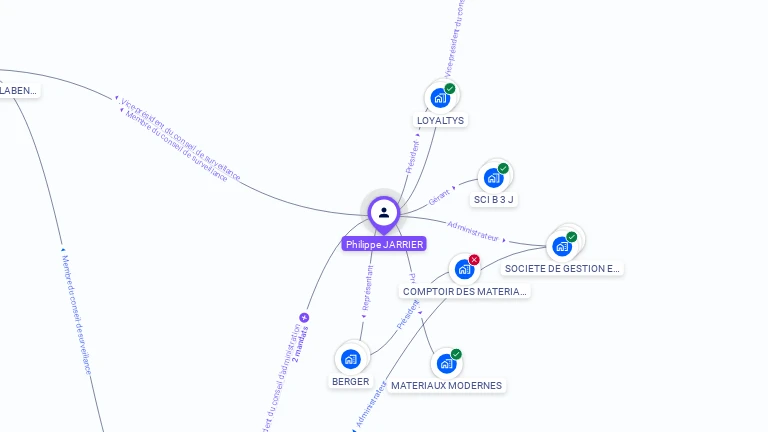Click the partially visible LABEN... label

click(x=19, y=91)
